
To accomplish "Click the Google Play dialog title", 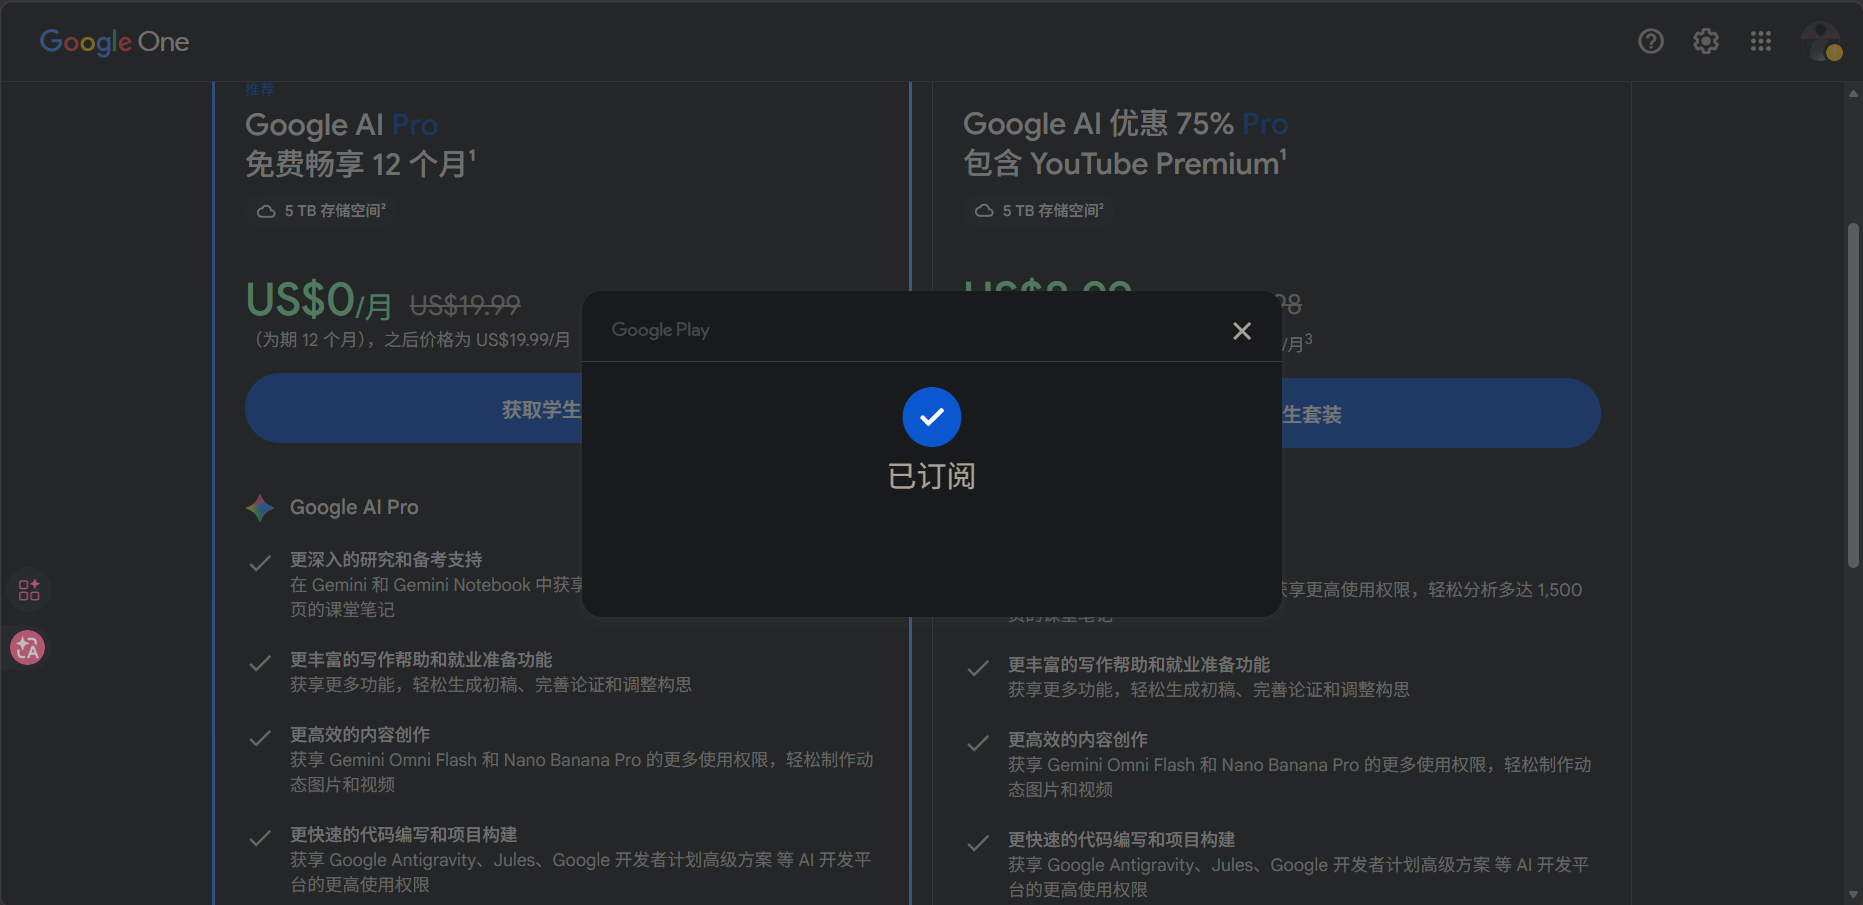I will click(660, 330).
